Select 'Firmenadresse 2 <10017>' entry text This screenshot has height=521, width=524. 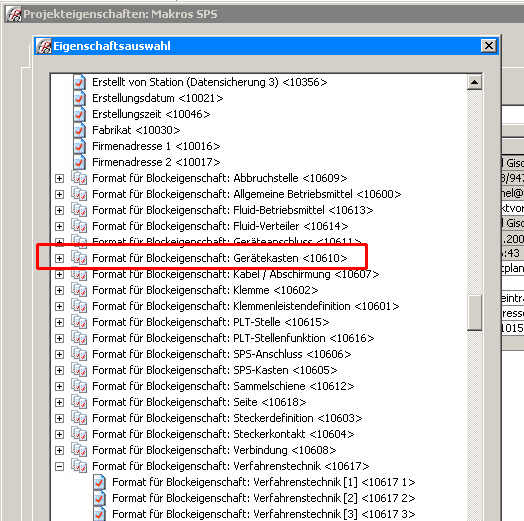pyautogui.click(x=156, y=162)
